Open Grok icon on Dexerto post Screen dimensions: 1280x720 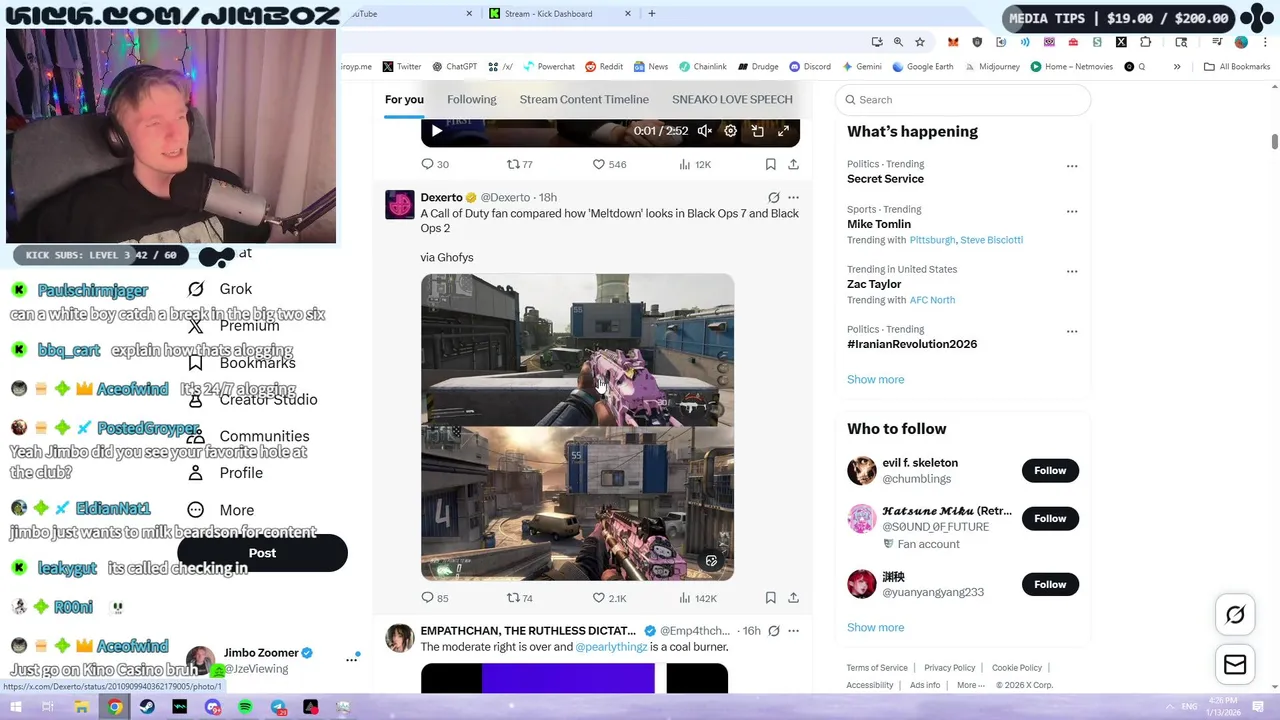coord(773,198)
